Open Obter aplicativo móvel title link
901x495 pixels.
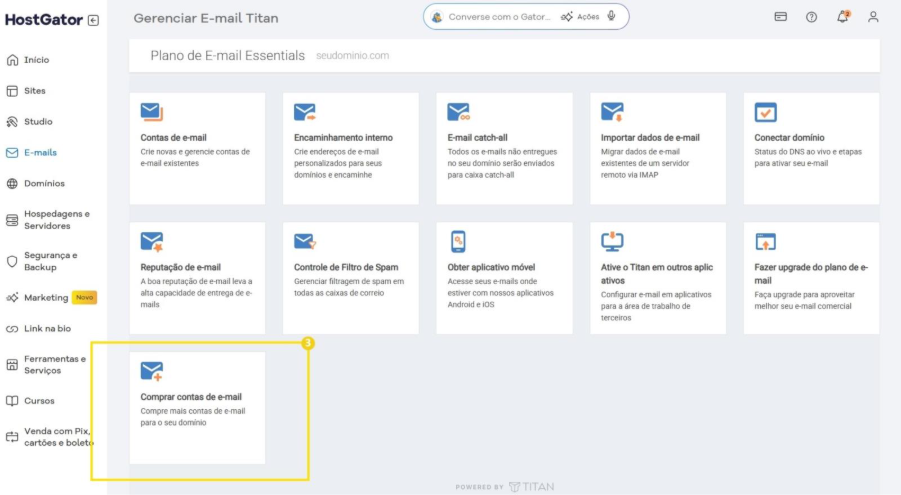(491, 267)
